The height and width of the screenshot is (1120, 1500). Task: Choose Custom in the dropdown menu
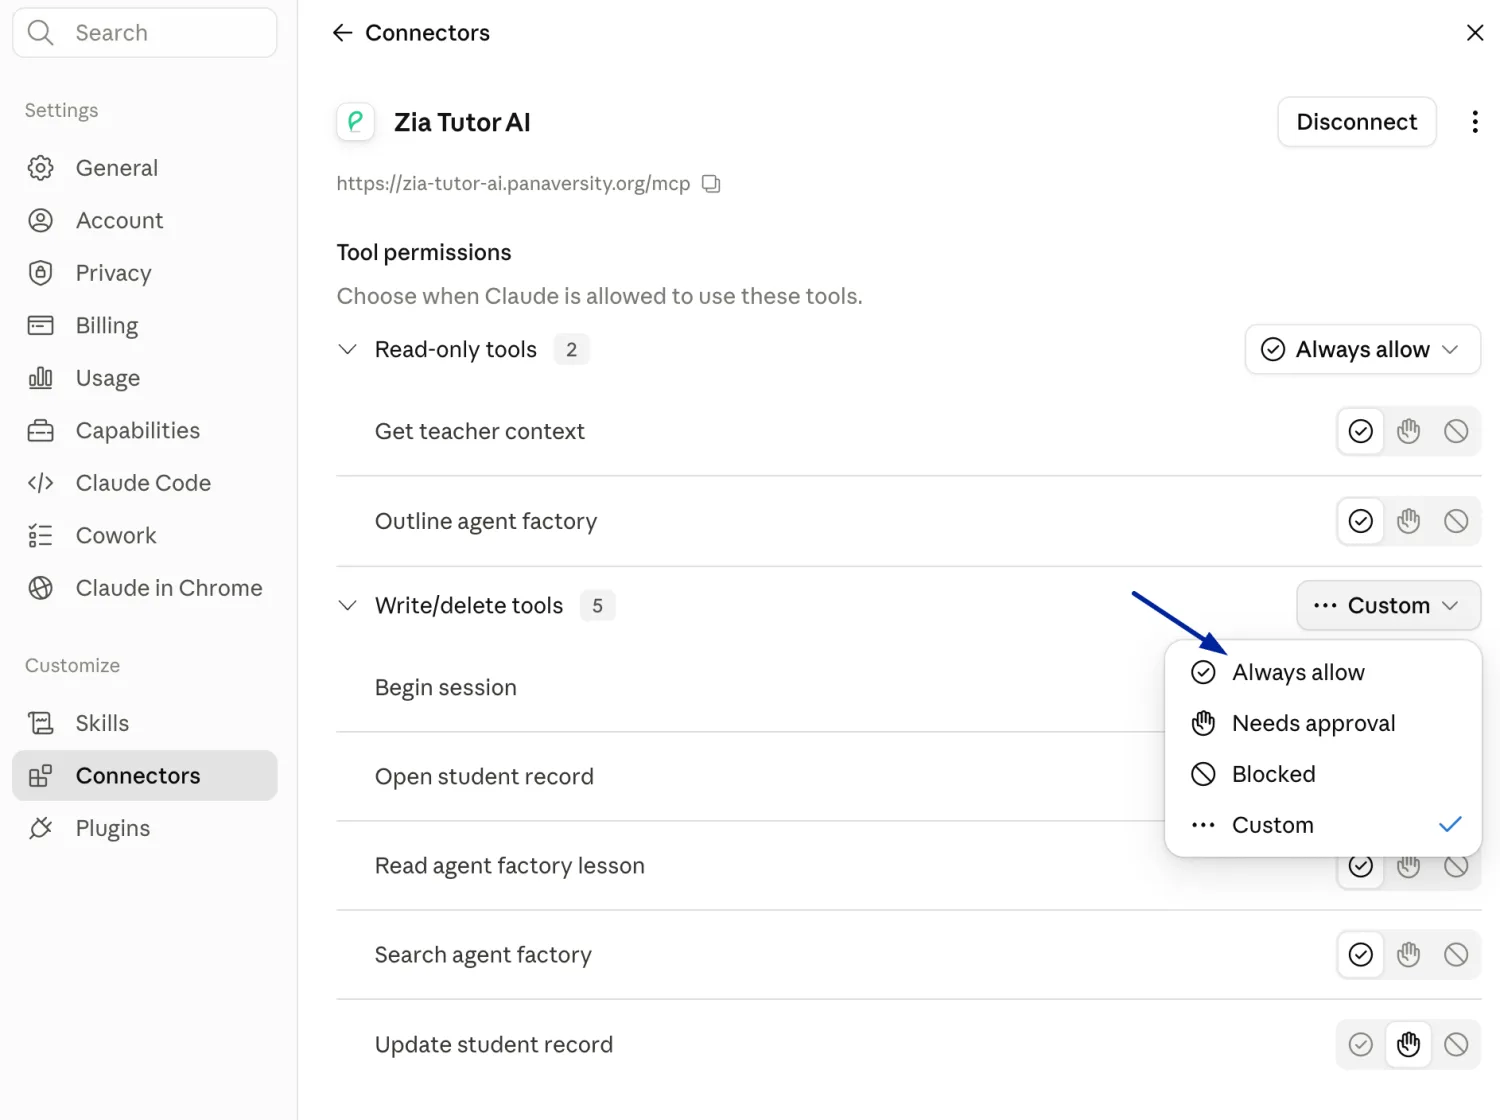[1323, 825]
